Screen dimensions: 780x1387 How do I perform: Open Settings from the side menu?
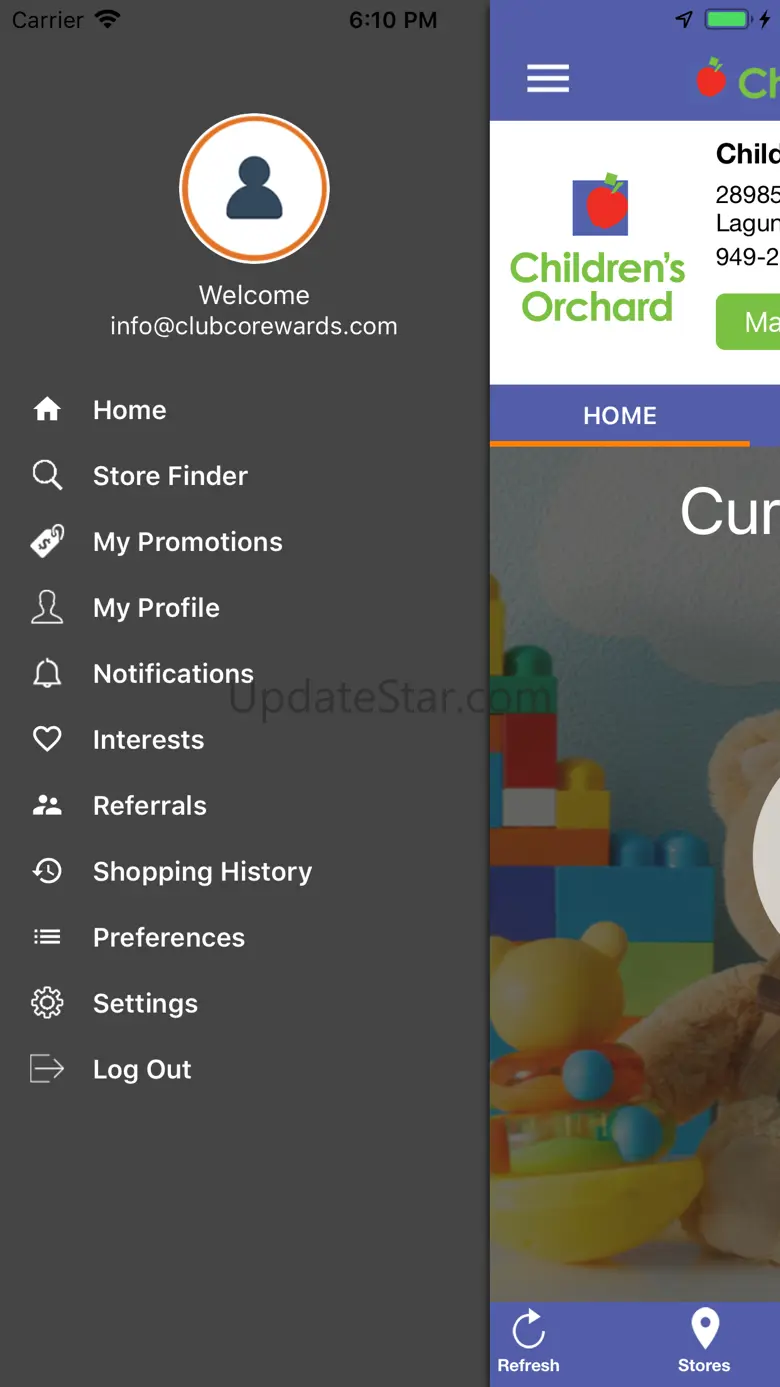click(x=145, y=1003)
